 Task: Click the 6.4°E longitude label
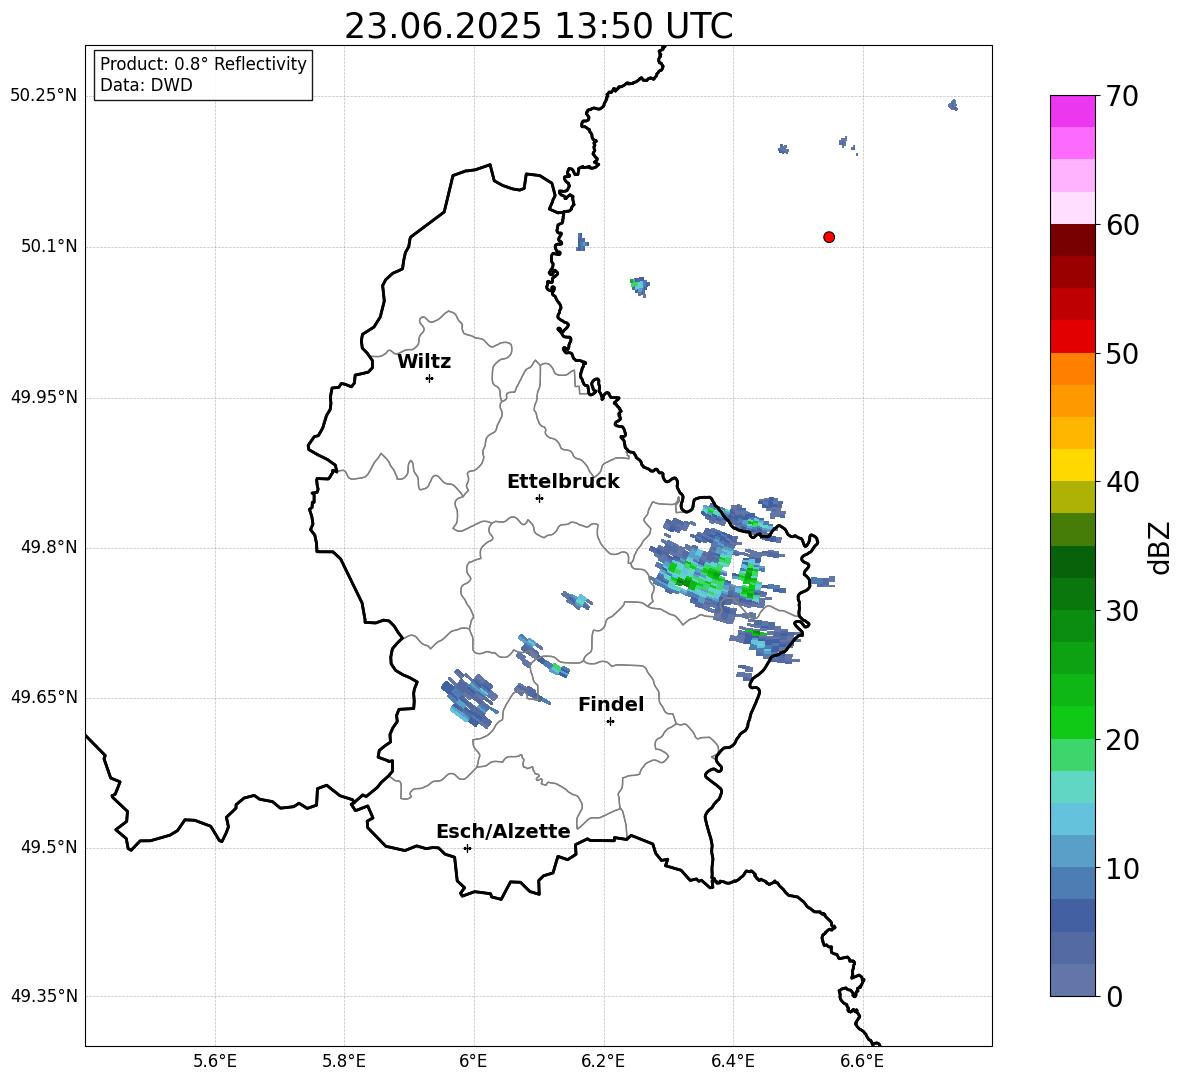732,1061
